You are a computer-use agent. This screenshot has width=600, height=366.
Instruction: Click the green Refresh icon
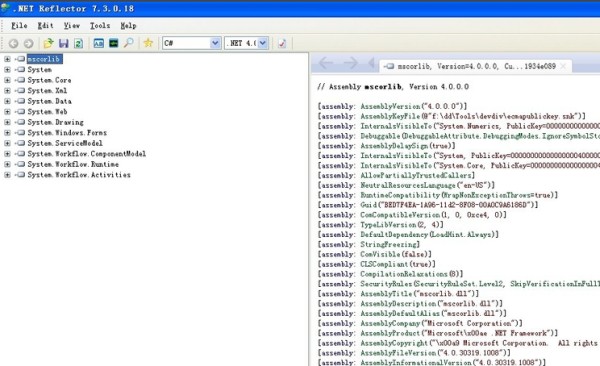(78, 43)
